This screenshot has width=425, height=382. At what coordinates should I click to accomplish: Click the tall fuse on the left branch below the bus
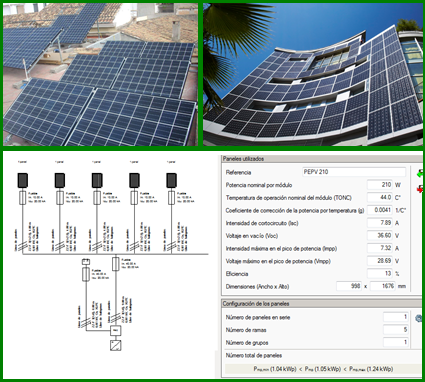pos(86,274)
